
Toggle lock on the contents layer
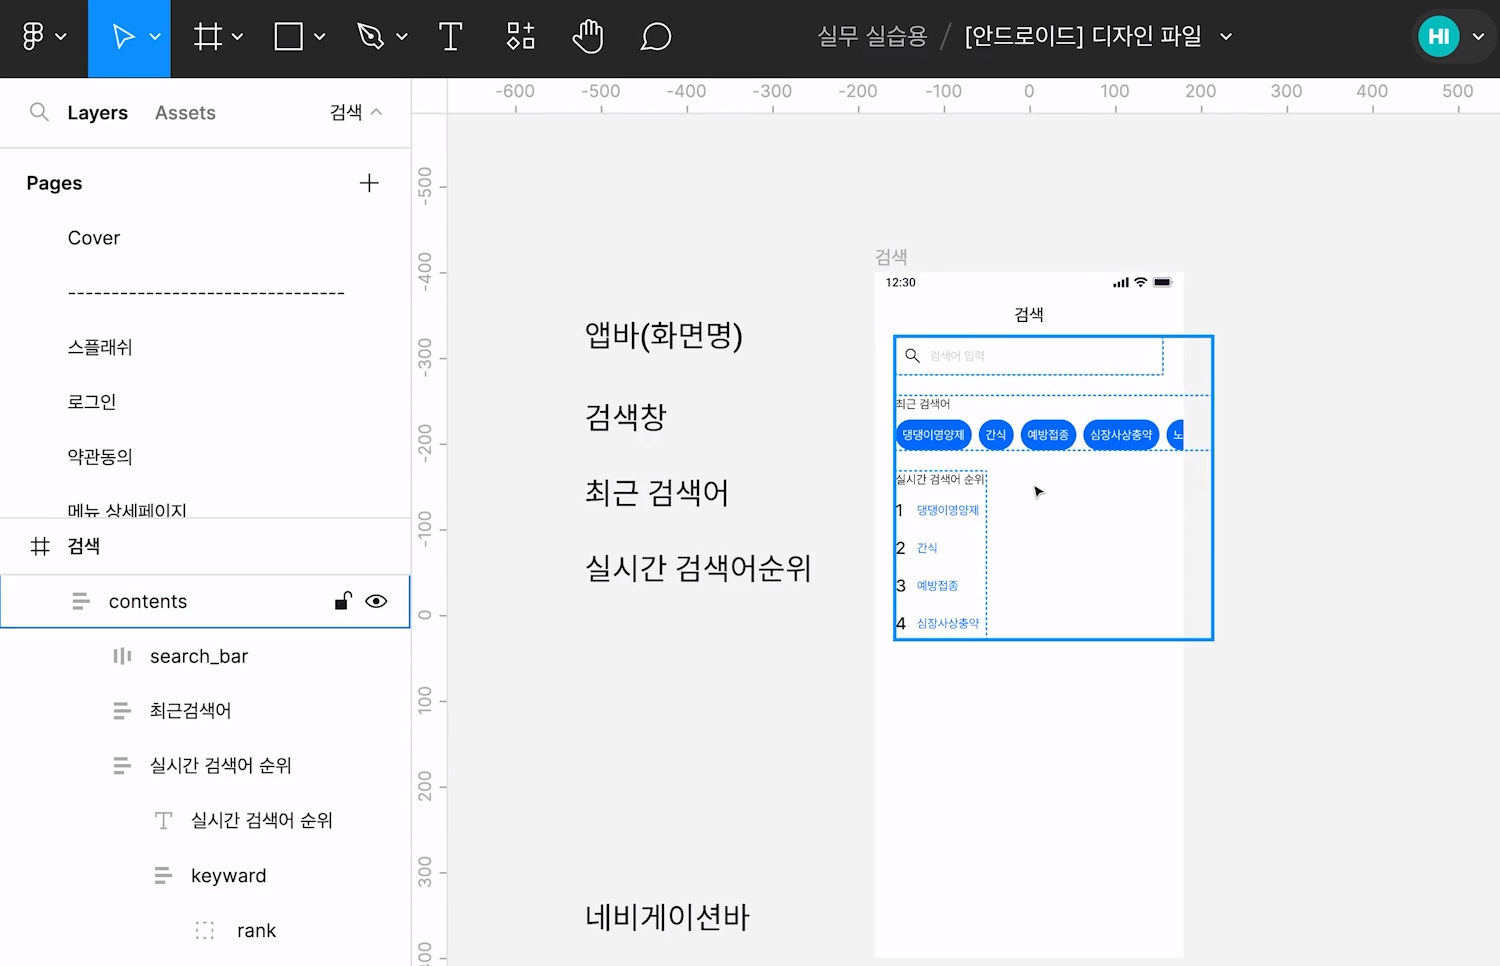343,601
